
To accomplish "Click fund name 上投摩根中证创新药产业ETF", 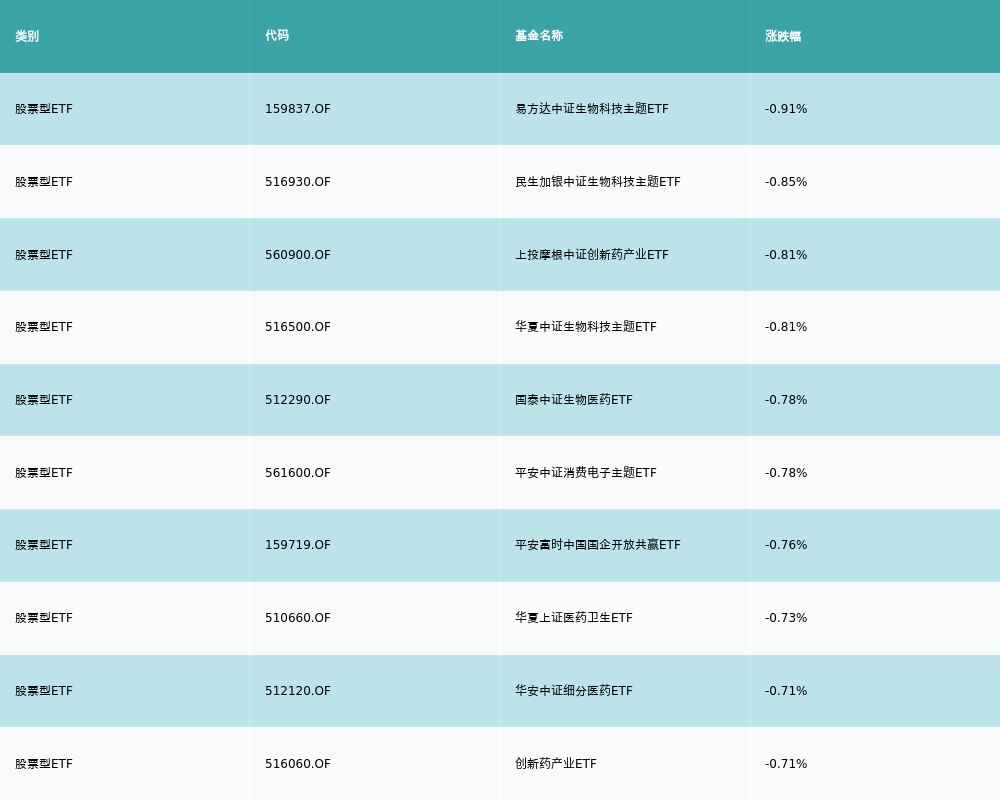I will coord(592,255).
